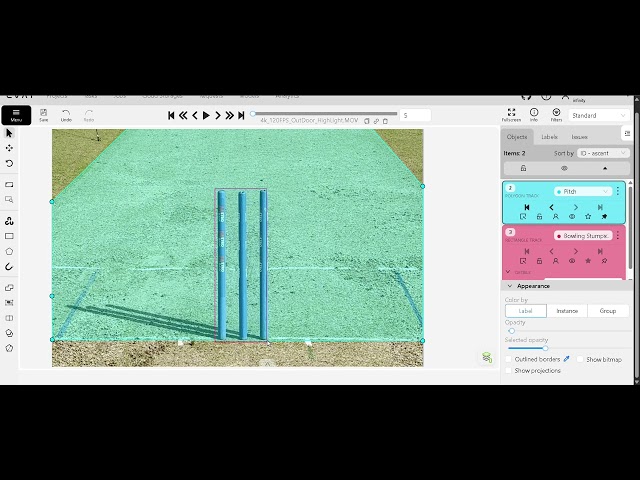Viewport: 640px width, 480px height.
Task: Open the Bowling Stumps label dropdown
Action: click(583, 236)
